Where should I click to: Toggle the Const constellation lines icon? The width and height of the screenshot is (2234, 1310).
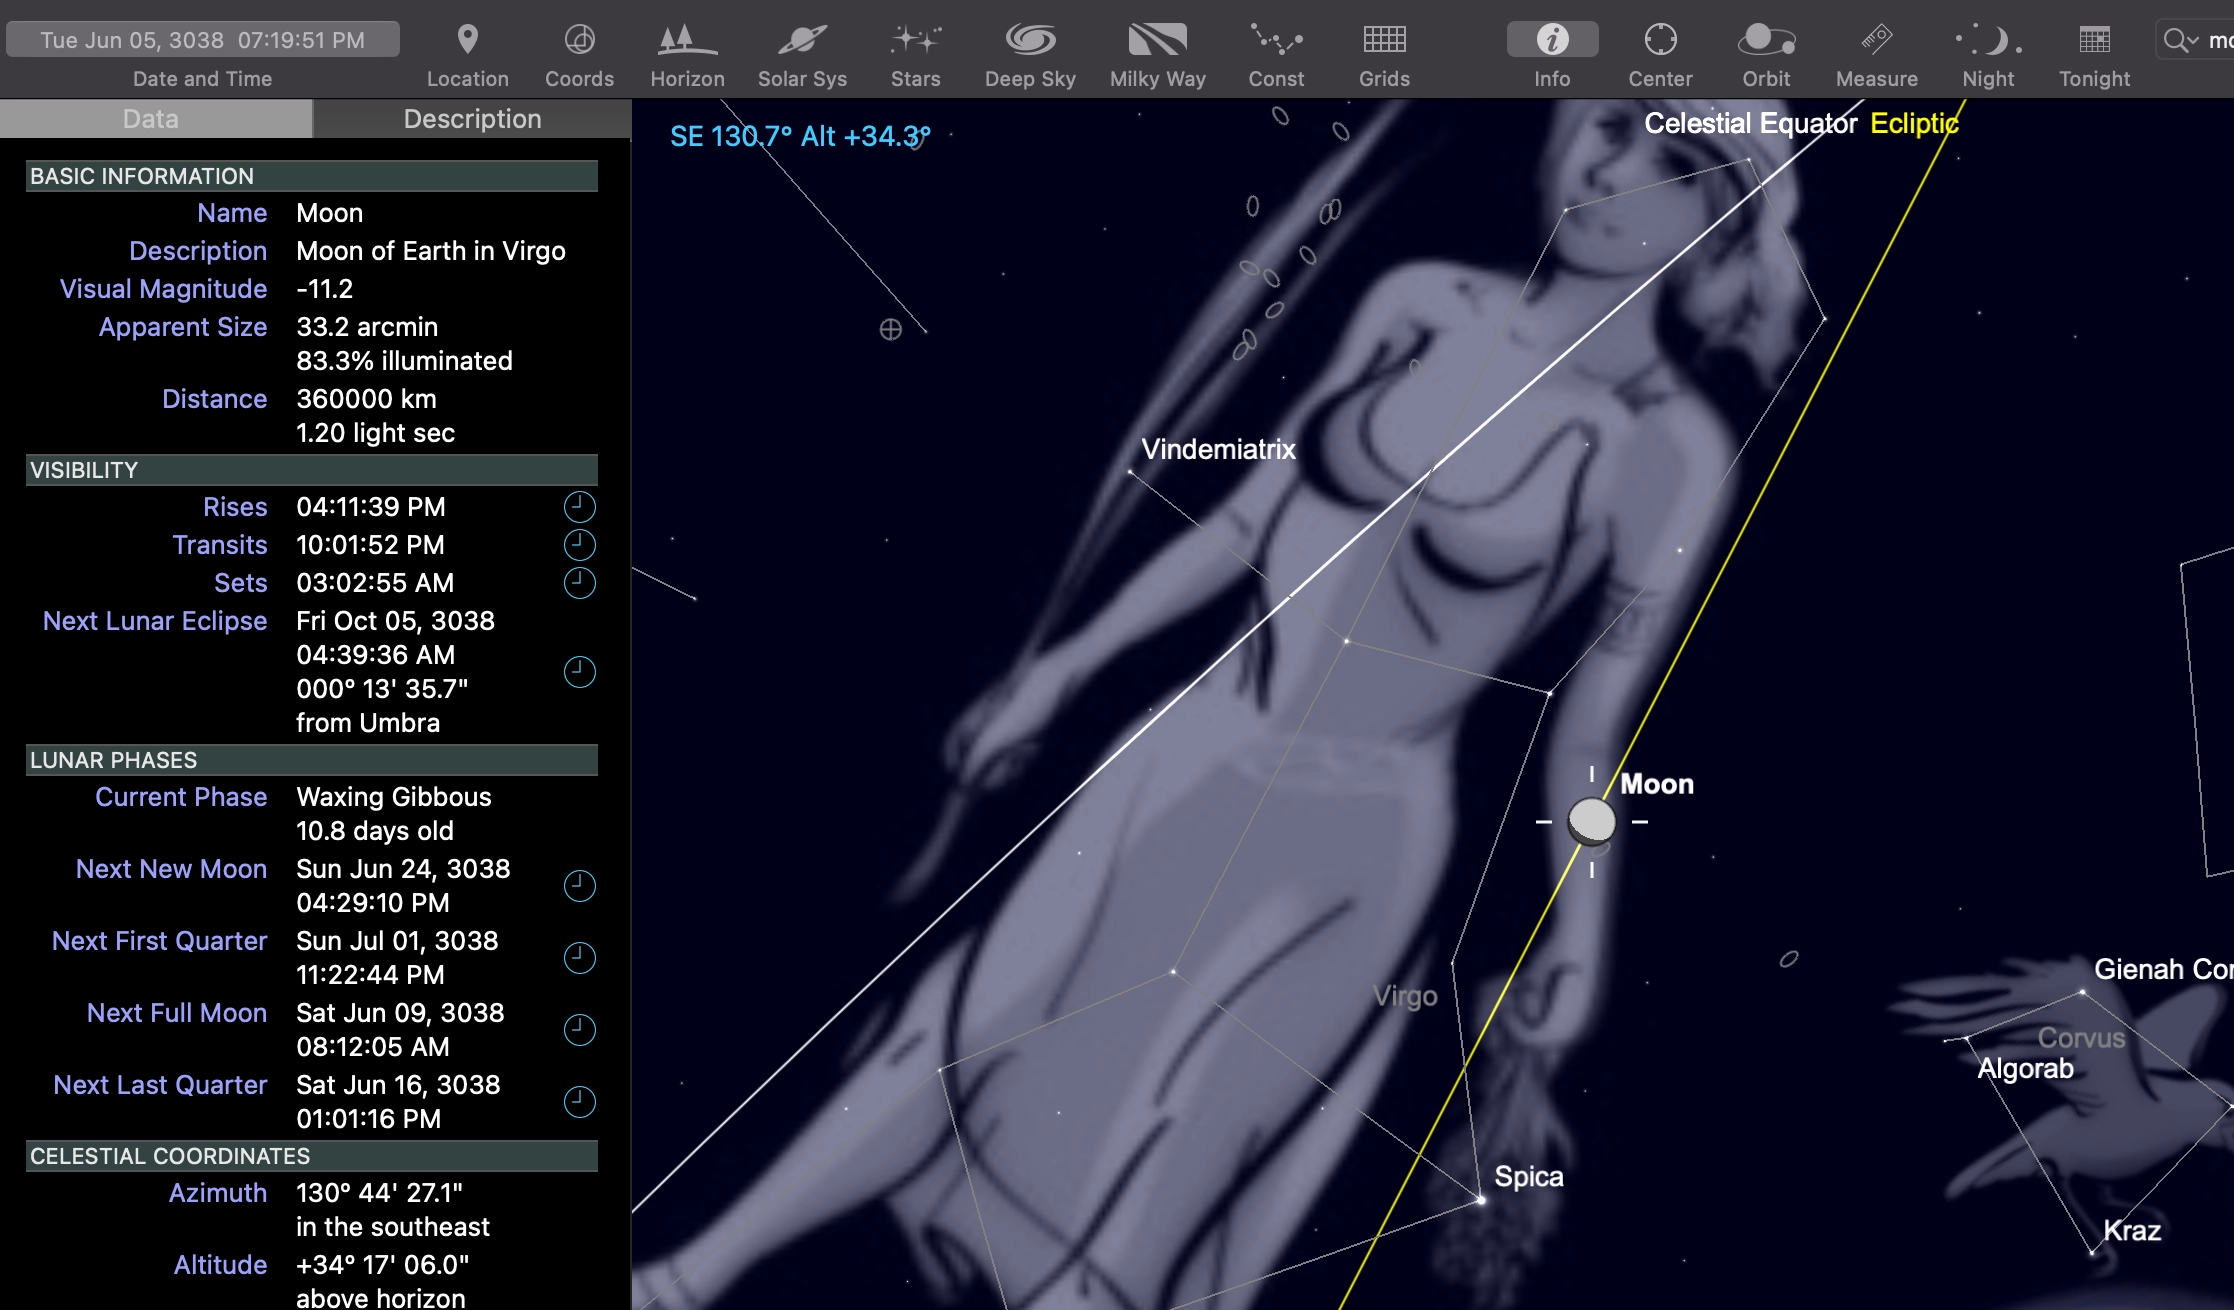[x=1276, y=40]
